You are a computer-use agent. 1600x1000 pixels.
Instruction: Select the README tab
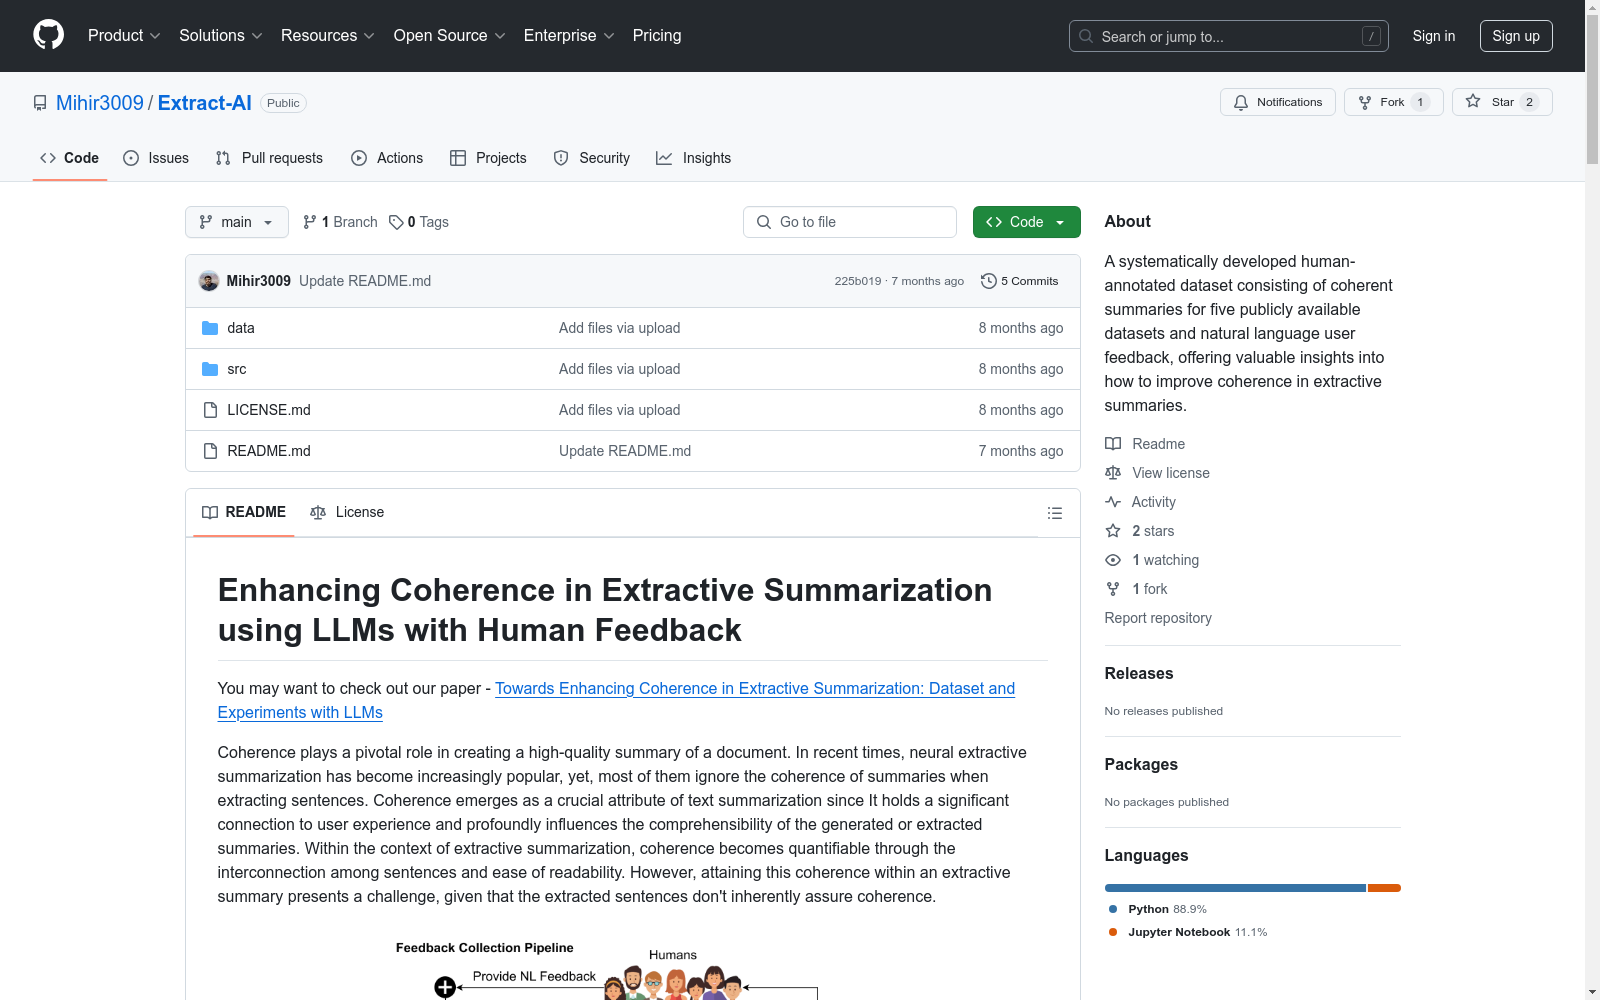tap(244, 512)
